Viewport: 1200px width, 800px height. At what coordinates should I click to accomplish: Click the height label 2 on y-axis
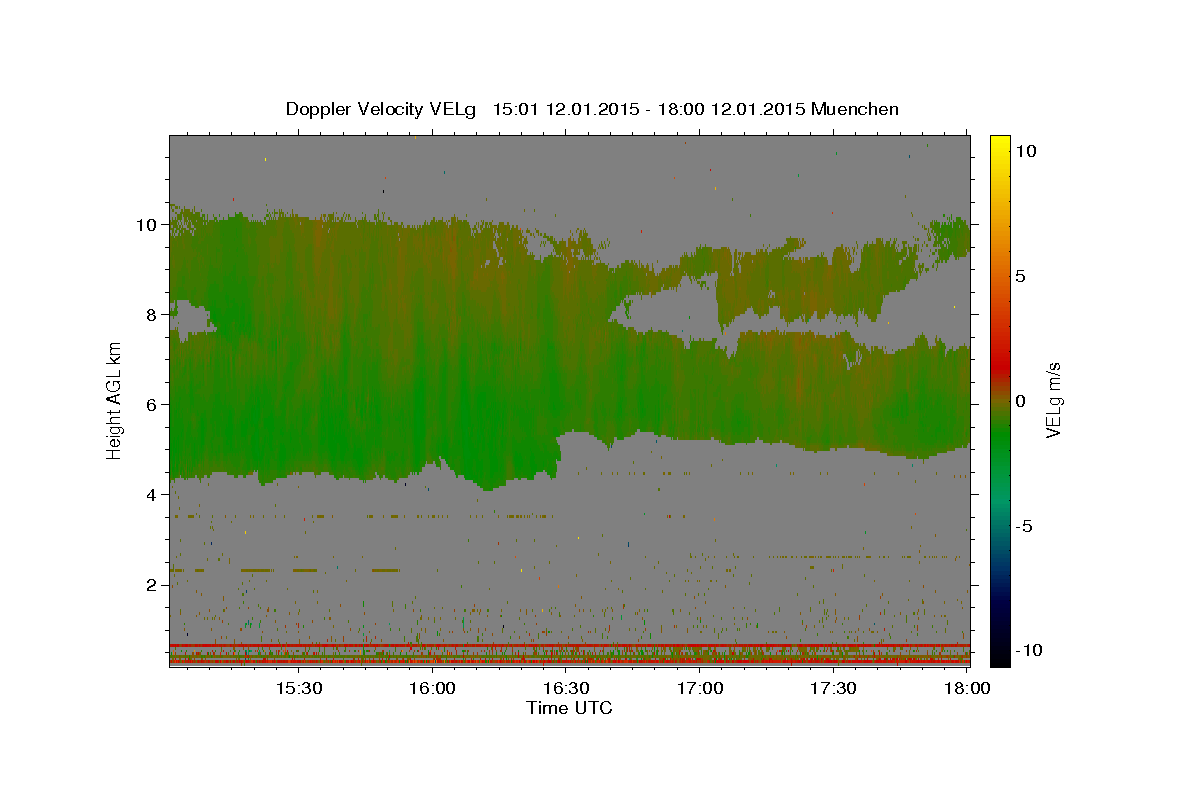click(154, 585)
